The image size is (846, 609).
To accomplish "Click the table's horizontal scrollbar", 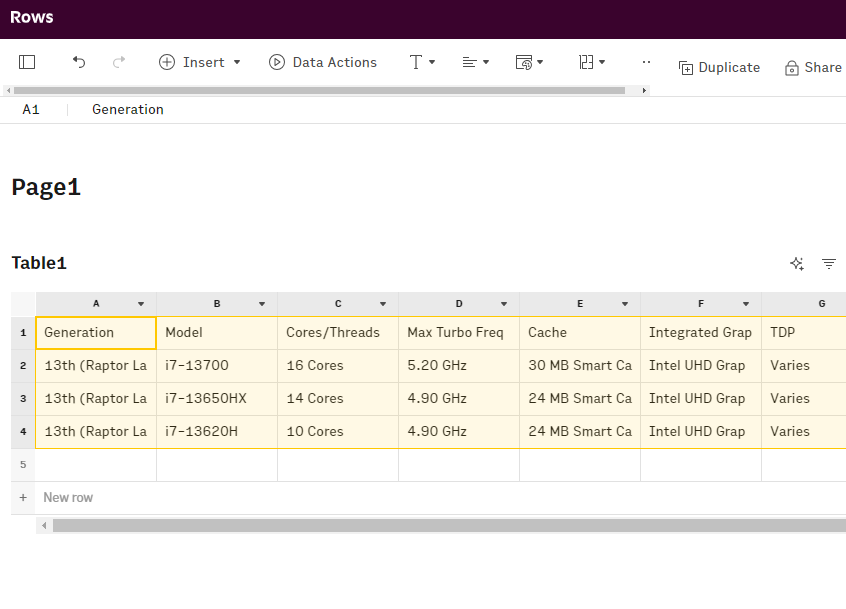I will [440, 525].
